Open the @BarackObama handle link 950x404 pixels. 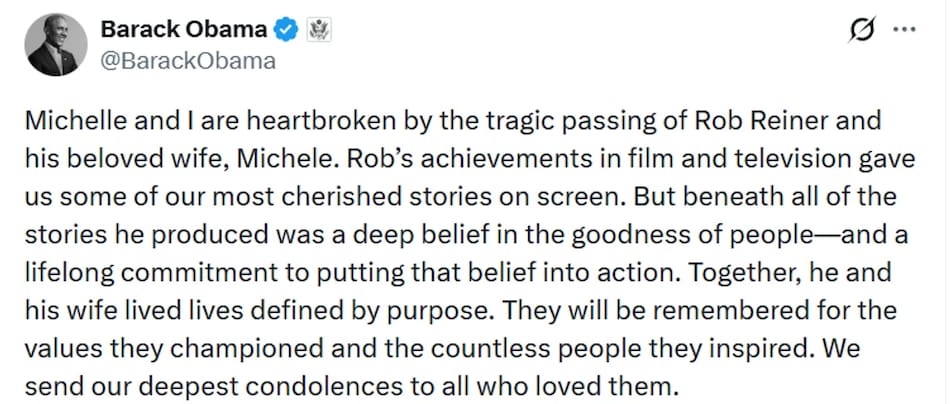187,60
